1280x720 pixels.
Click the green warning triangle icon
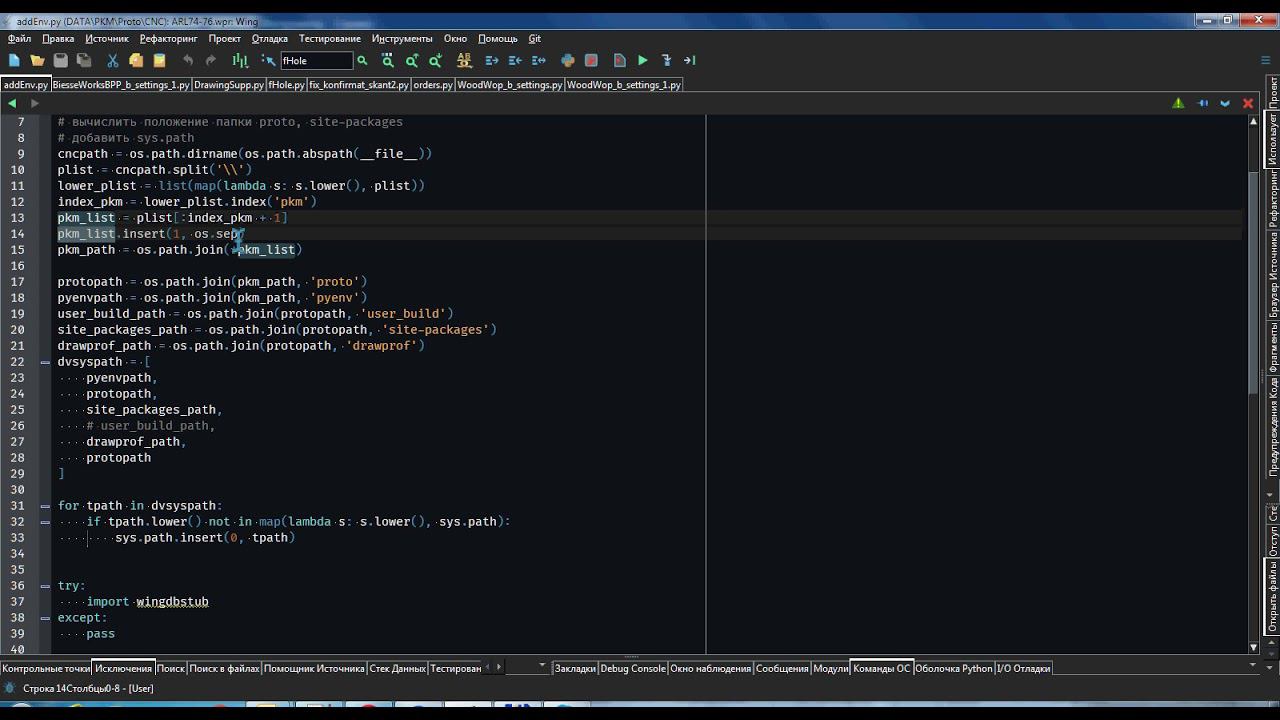click(x=1178, y=103)
